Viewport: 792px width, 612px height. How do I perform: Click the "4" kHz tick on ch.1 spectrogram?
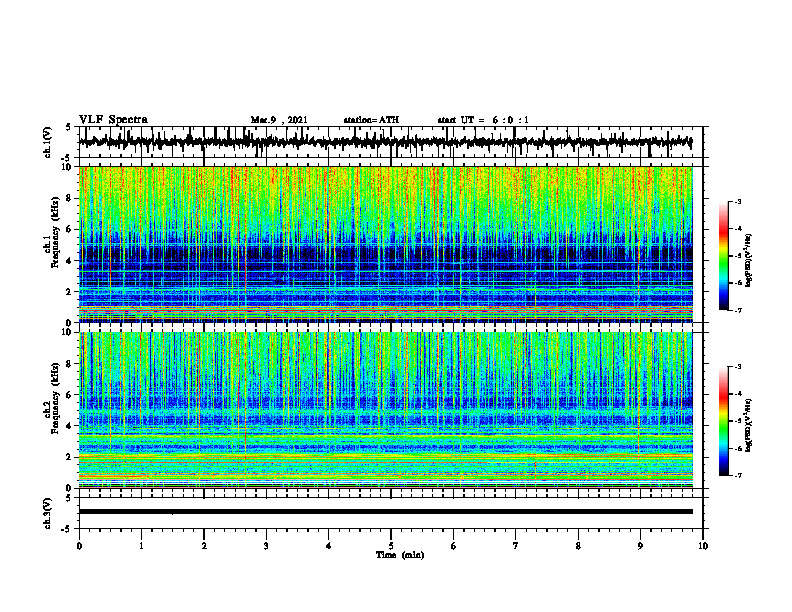point(69,261)
